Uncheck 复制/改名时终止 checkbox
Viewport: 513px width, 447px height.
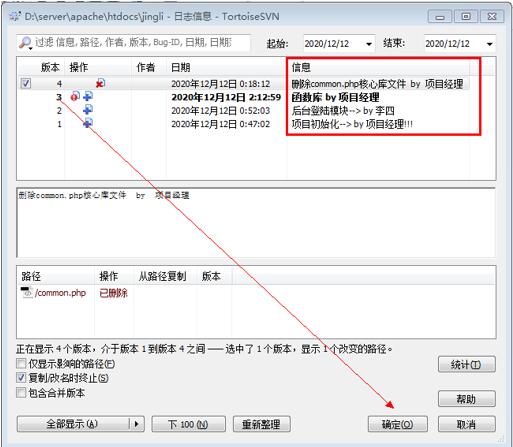(x=21, y=378)
